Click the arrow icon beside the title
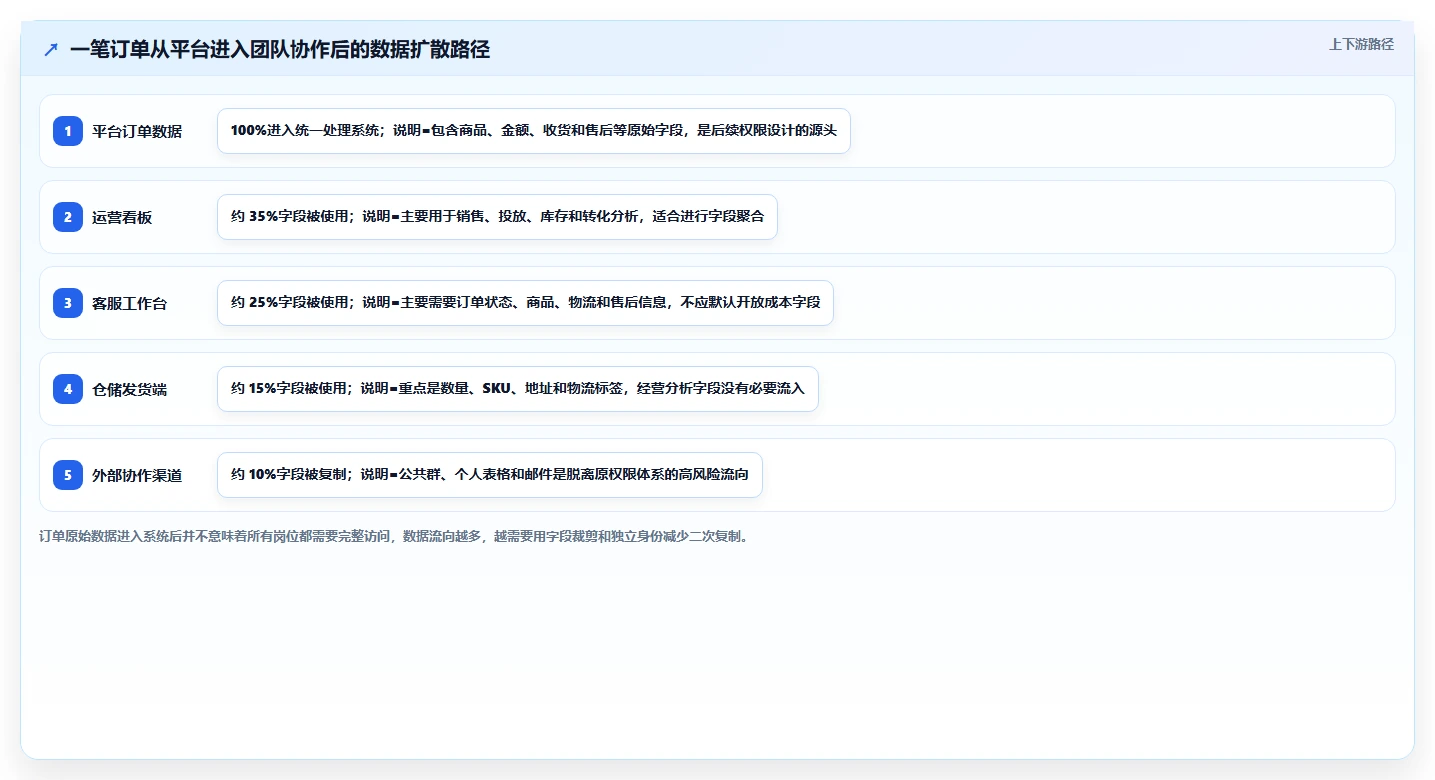1435x780 pixels. 51,49
